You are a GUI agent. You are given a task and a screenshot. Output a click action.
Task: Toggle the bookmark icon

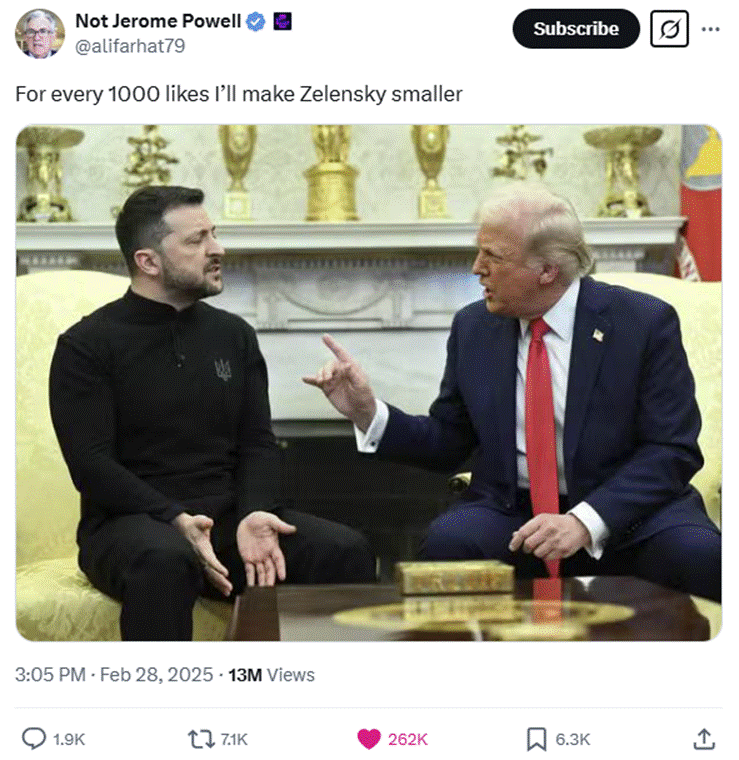(536, 739)
